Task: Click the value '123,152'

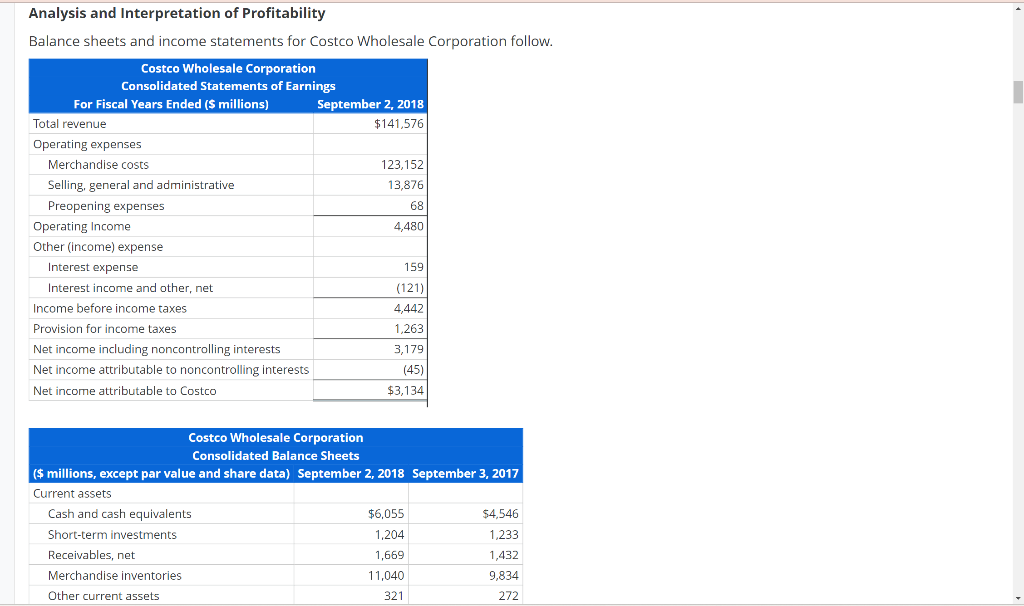Action: (x=402, y=165)
